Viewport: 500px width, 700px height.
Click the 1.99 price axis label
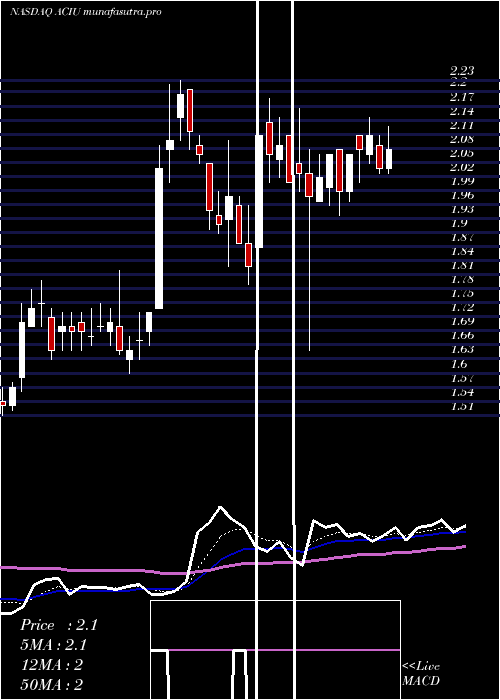pyautogui.click(x=462, y=181)
